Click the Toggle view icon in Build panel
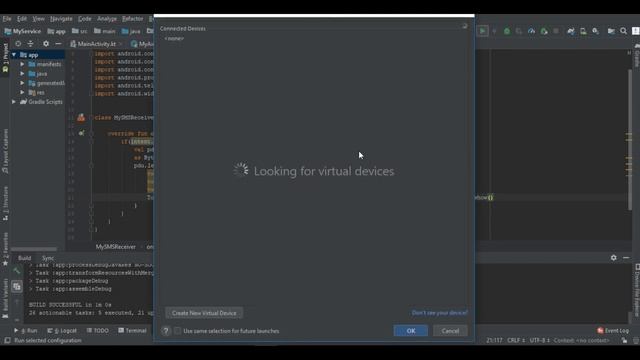The width and height of the screenshot is (640, 360). 17,287
